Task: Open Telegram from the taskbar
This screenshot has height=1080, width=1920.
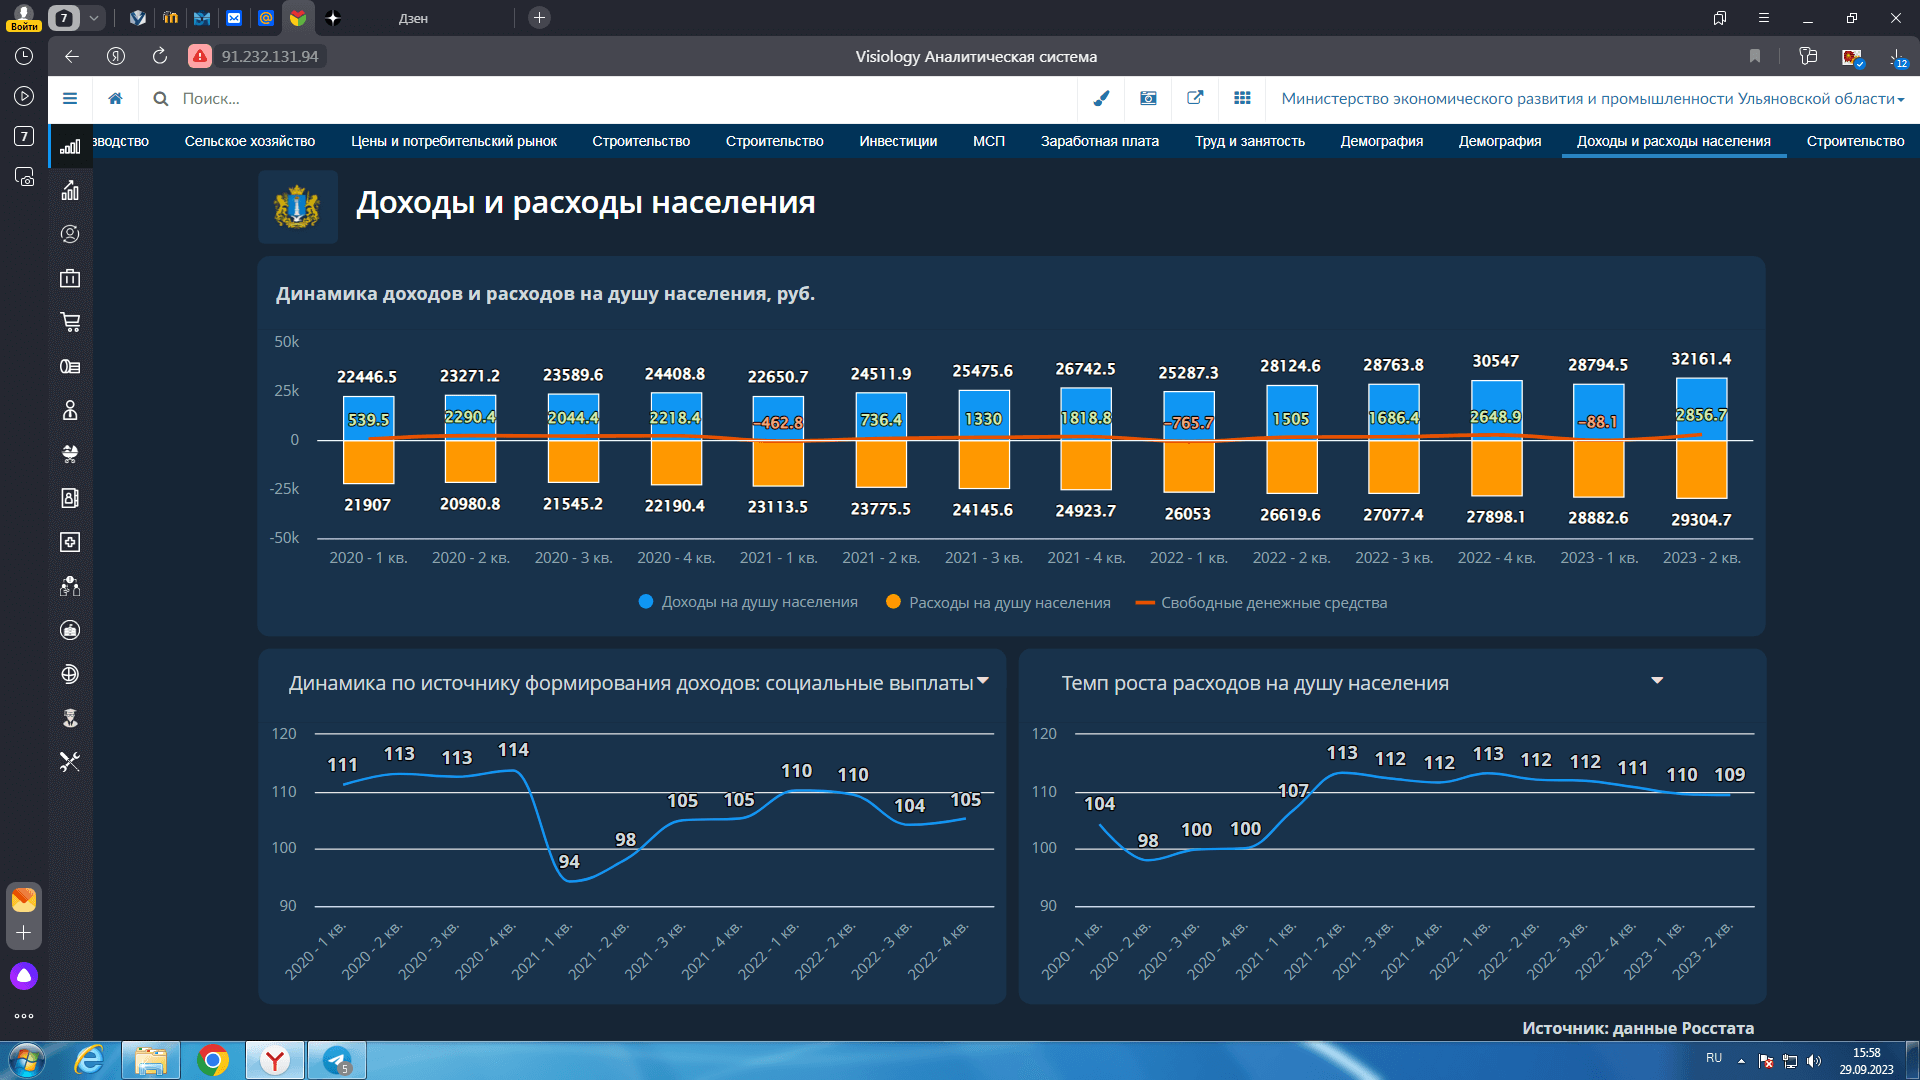Action: coord(337,1060)
